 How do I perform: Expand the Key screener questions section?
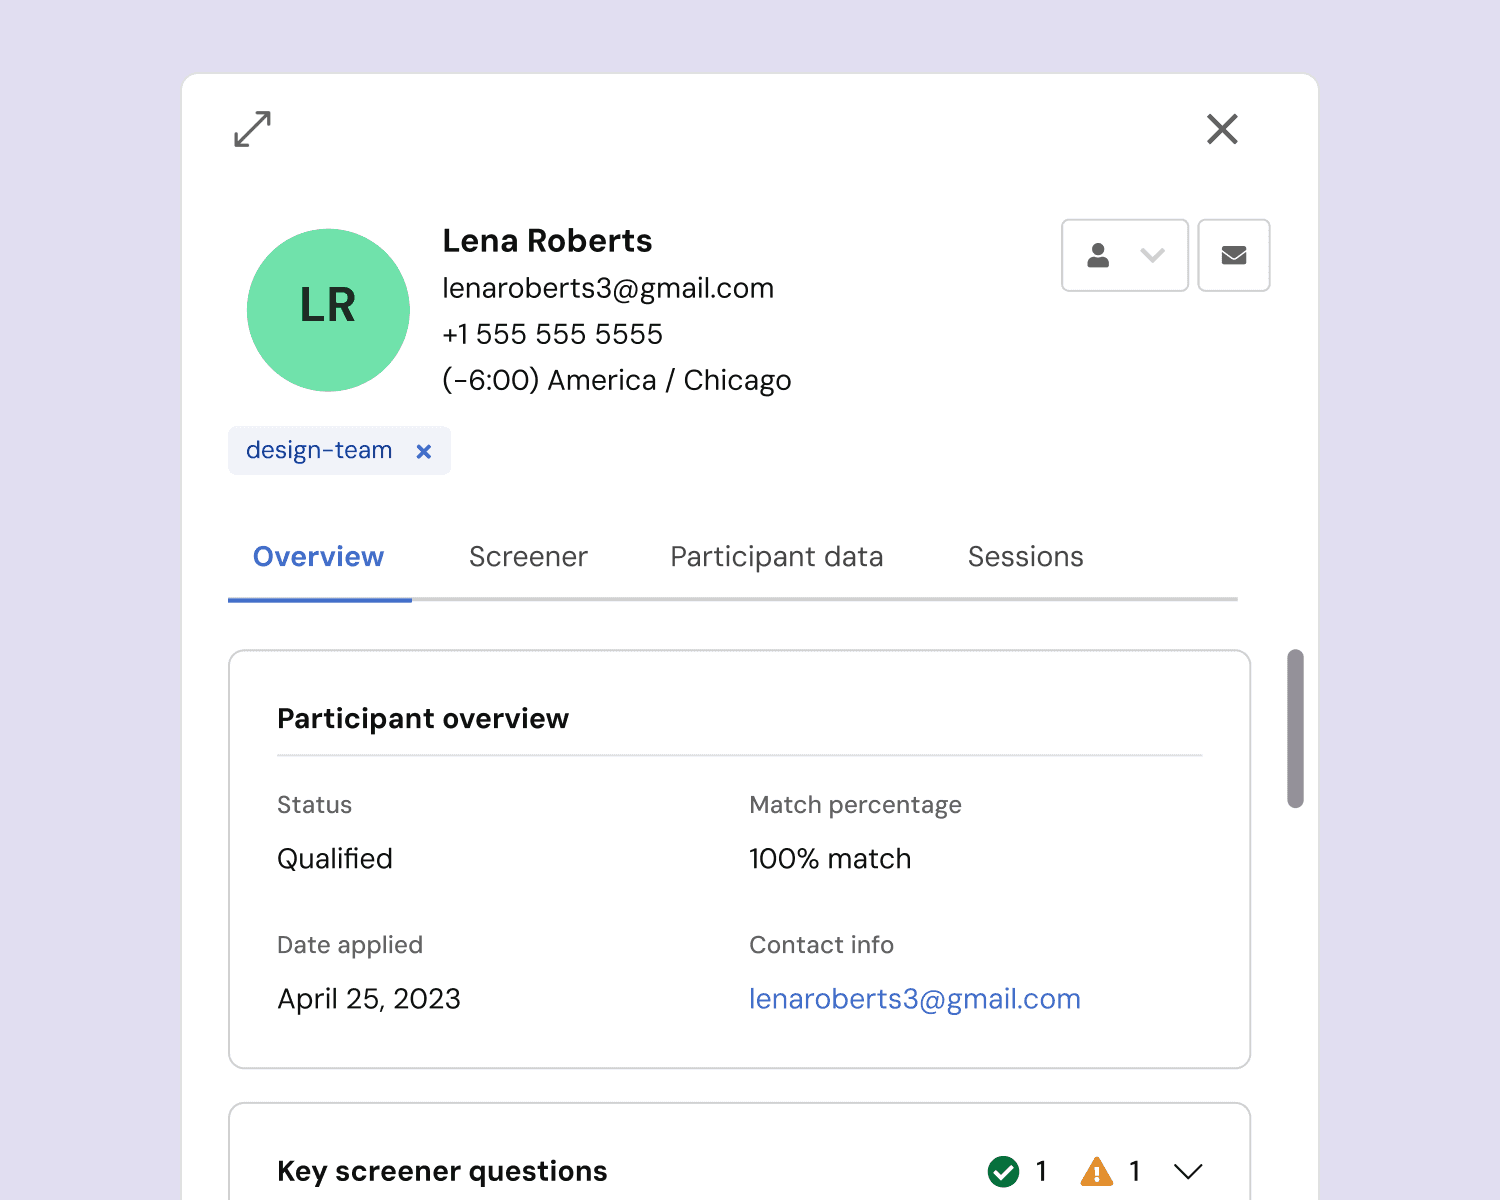point(1188,1171)
